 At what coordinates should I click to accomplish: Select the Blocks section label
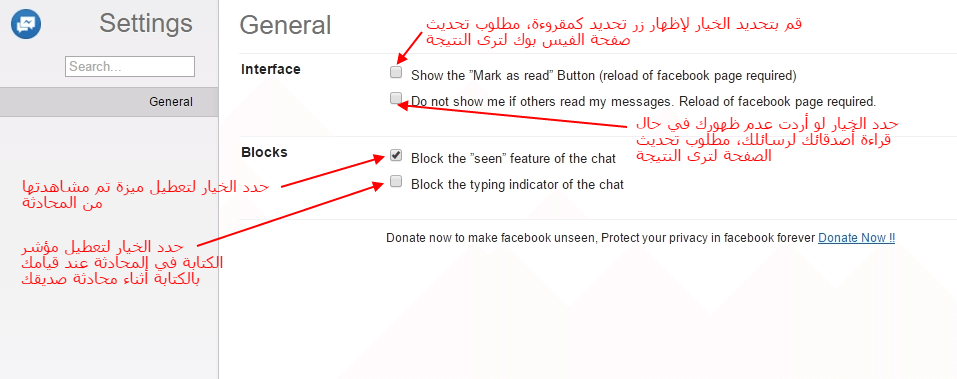click(264, 153)
